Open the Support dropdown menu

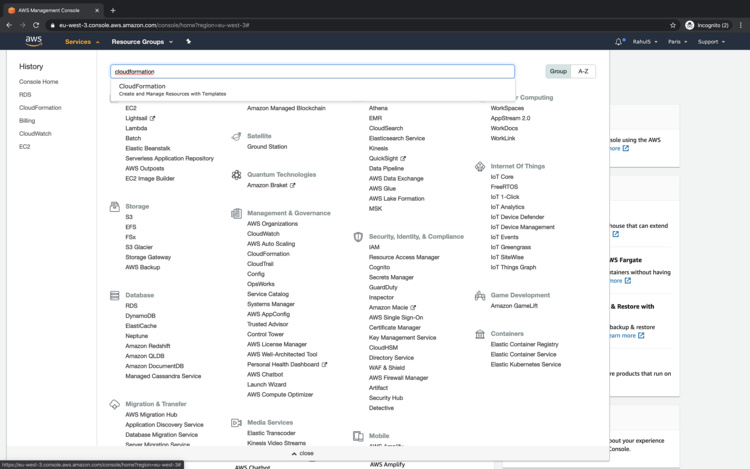click(711, 42)
